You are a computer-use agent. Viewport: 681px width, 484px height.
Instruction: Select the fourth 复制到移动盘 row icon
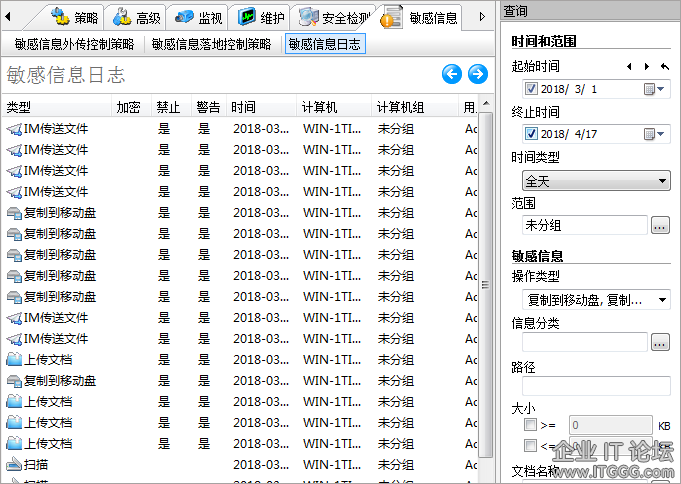click(x=14, y=276)
